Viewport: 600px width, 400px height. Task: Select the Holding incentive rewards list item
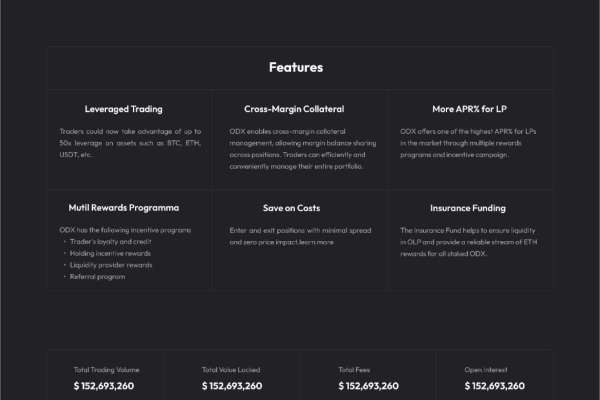tap(110, 253)
